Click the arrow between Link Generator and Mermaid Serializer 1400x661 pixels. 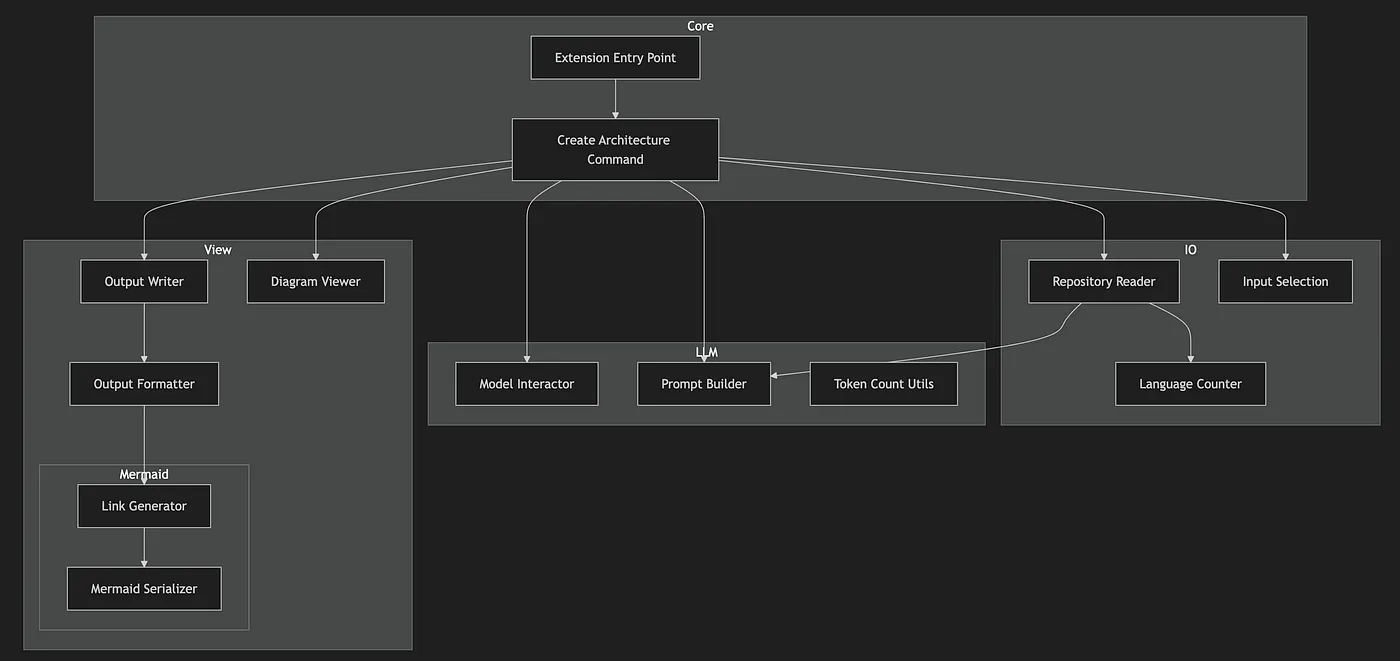coord(144,547)
